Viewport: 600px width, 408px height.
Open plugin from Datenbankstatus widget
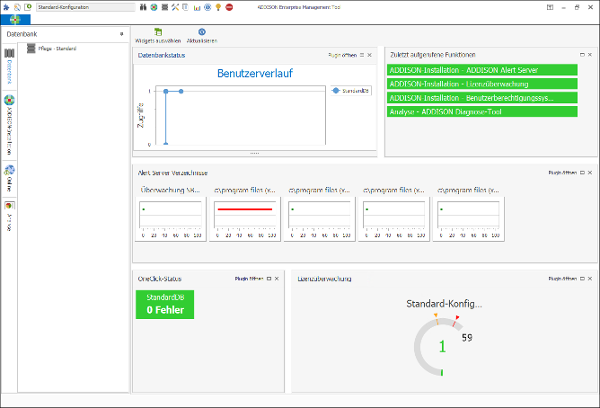pos(342,55)
